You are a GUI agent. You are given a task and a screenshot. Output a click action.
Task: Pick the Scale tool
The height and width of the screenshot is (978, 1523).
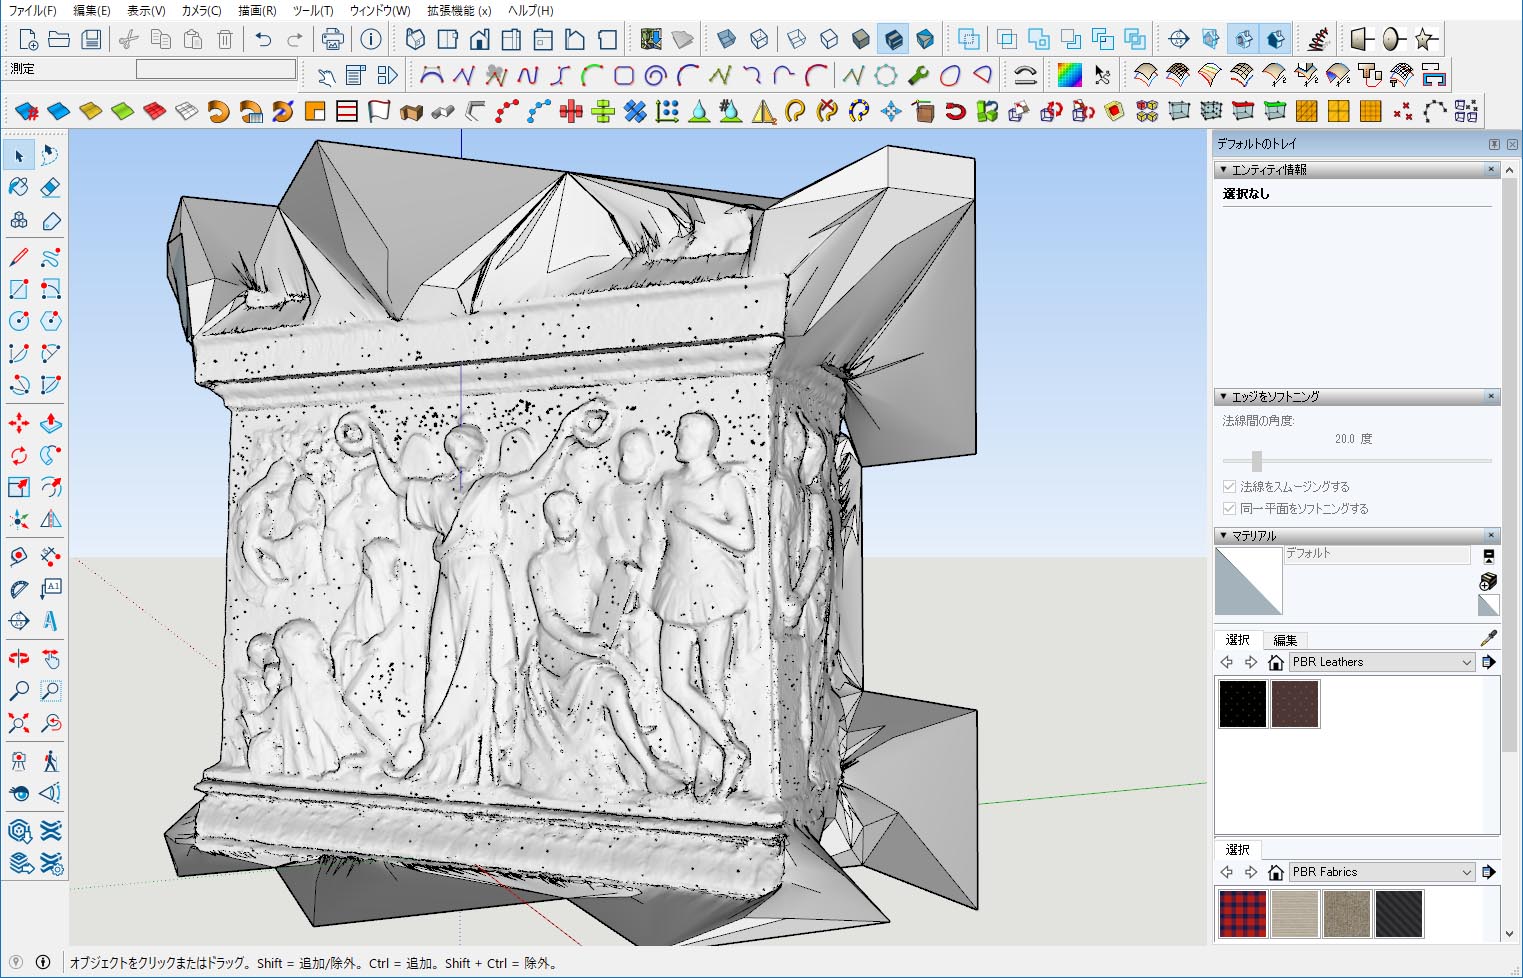coord(18,487)
